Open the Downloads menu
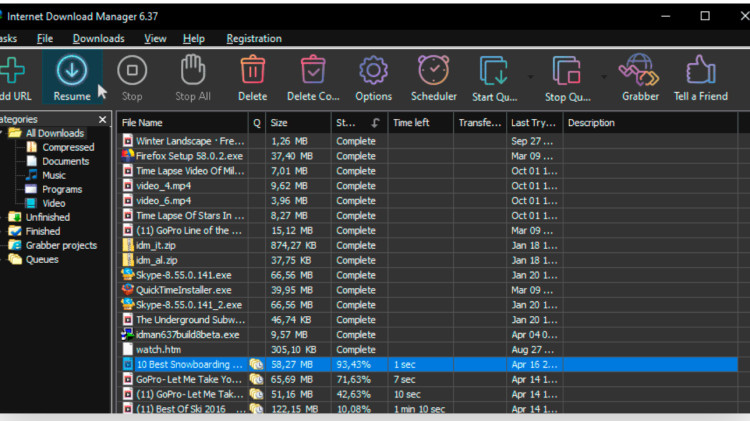The width and height of the screenshot is (750, 421). (x=99, y=39)
